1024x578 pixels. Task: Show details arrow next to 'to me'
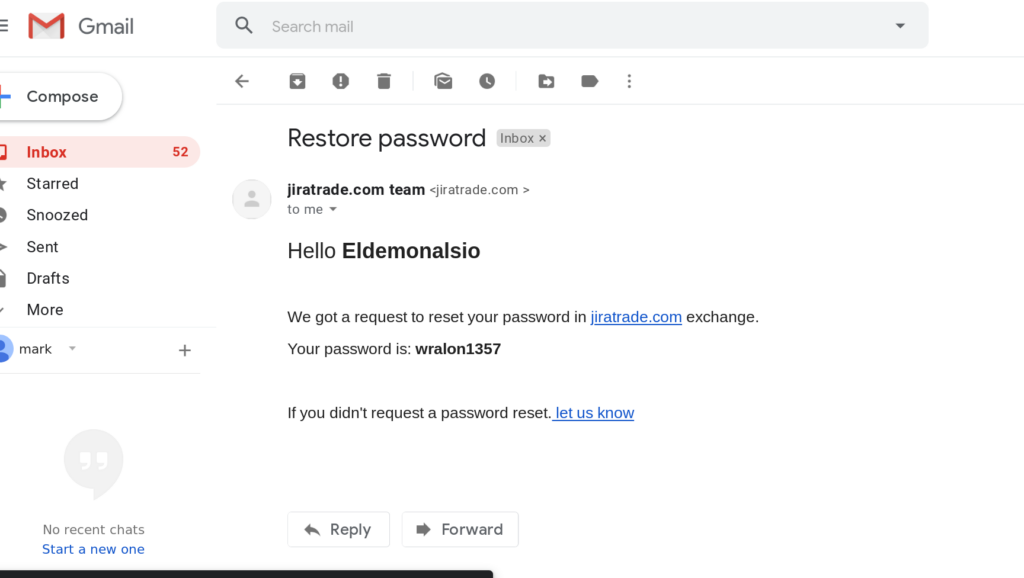point(333,209)
